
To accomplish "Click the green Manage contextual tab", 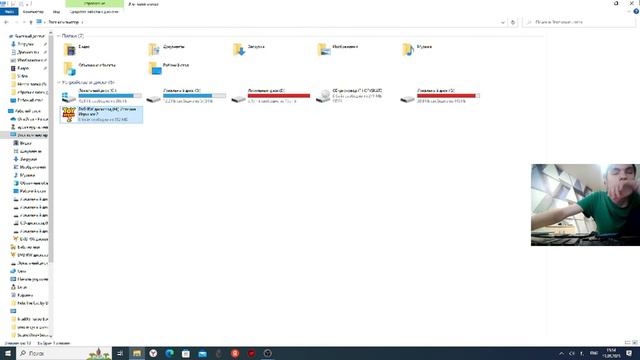I will pyautogui.click(x=95, y=4).
